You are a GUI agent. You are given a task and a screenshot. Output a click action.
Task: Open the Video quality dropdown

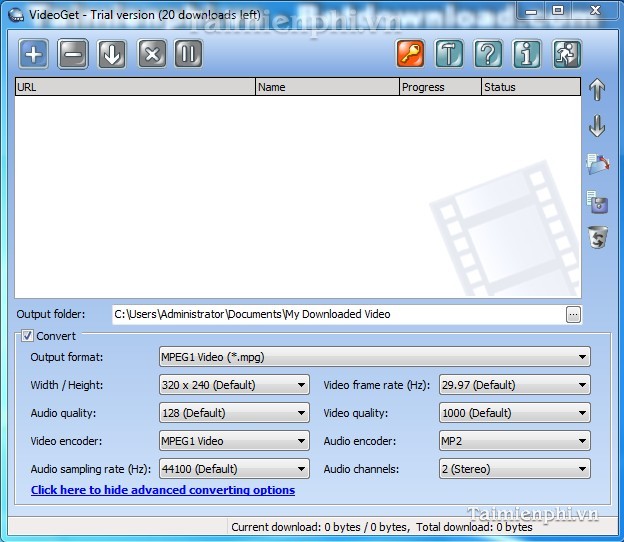click(x=515, y=413)
